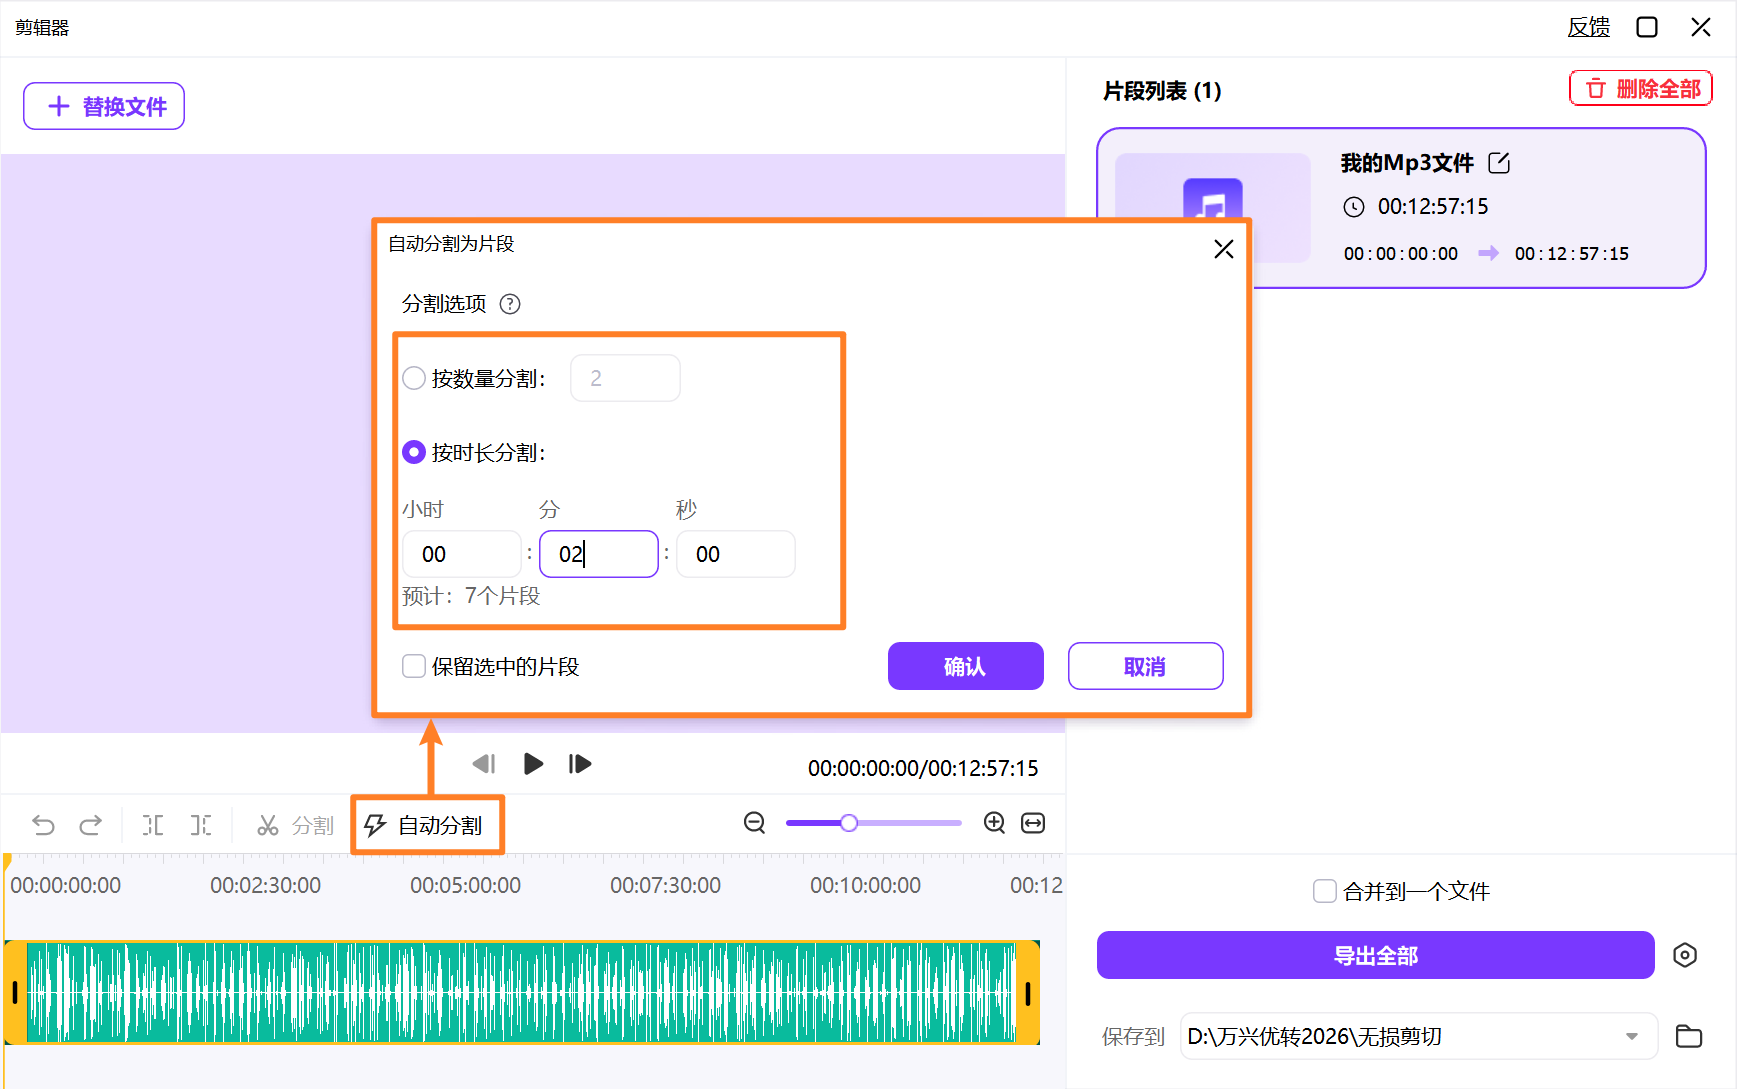
Task: Open the 分割选项 help question mark
Action: [510, 304]
